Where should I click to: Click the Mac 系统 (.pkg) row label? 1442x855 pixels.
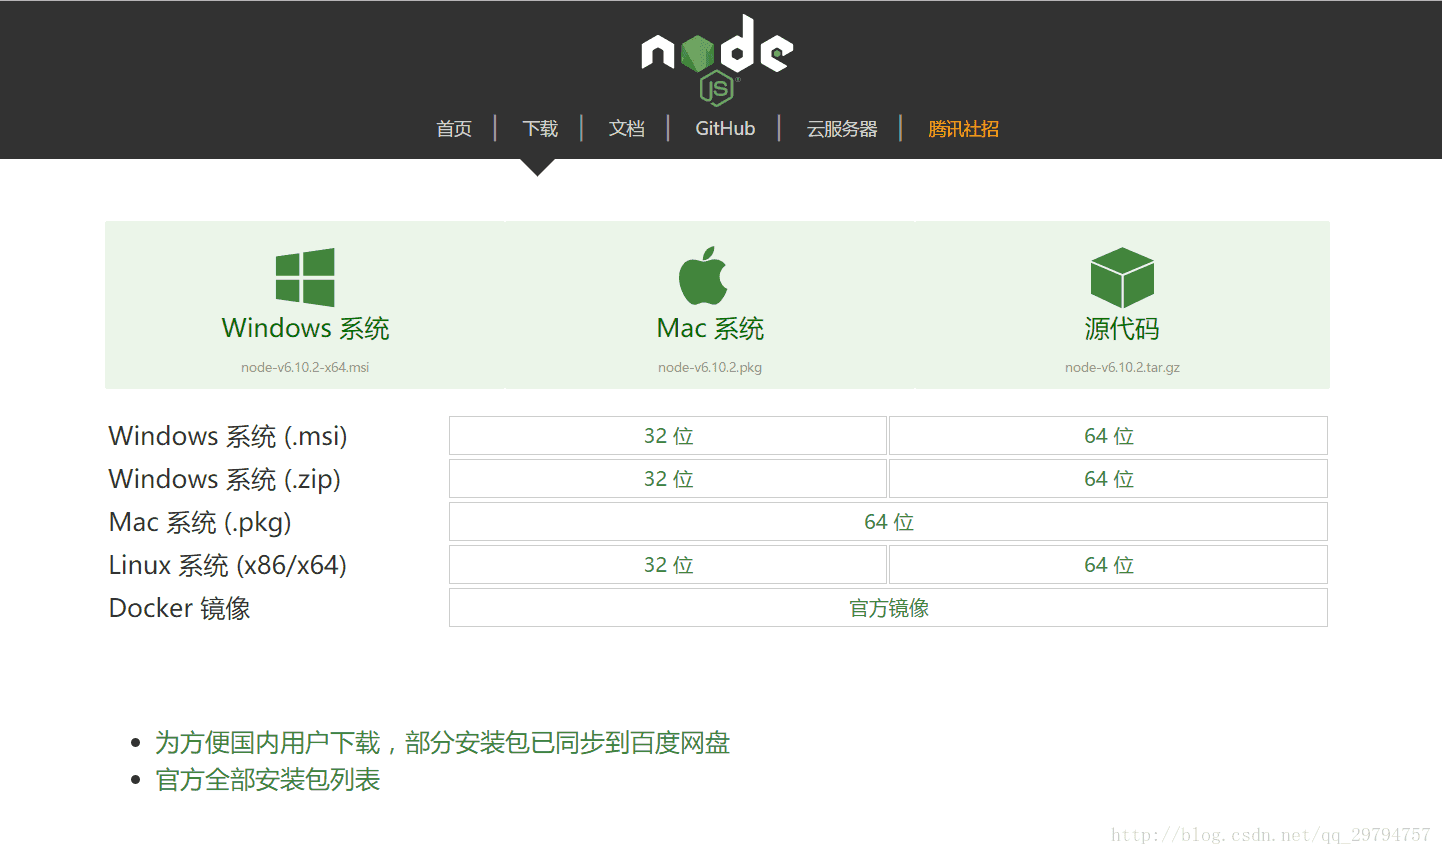click(x=200, y=523)
